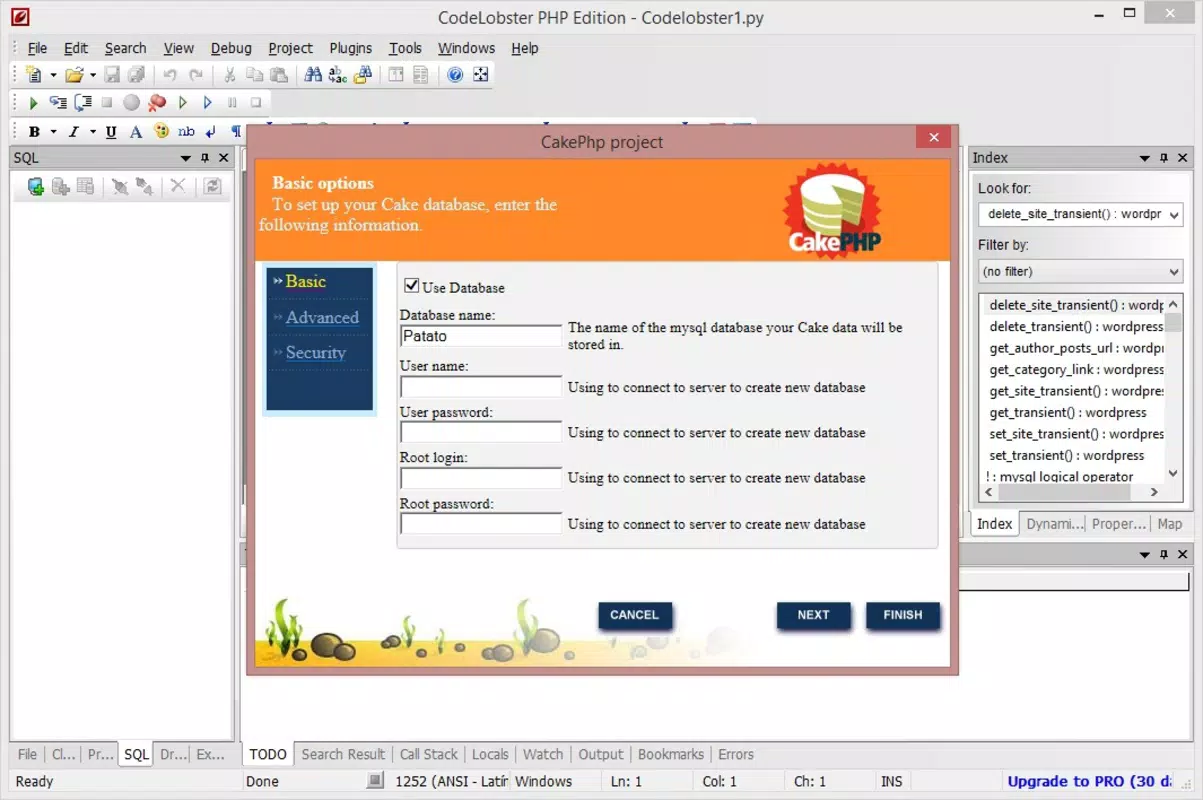Open the Open-folder dropdown arrow
This screenshot has width=1203, height=800.
(93, 75)
